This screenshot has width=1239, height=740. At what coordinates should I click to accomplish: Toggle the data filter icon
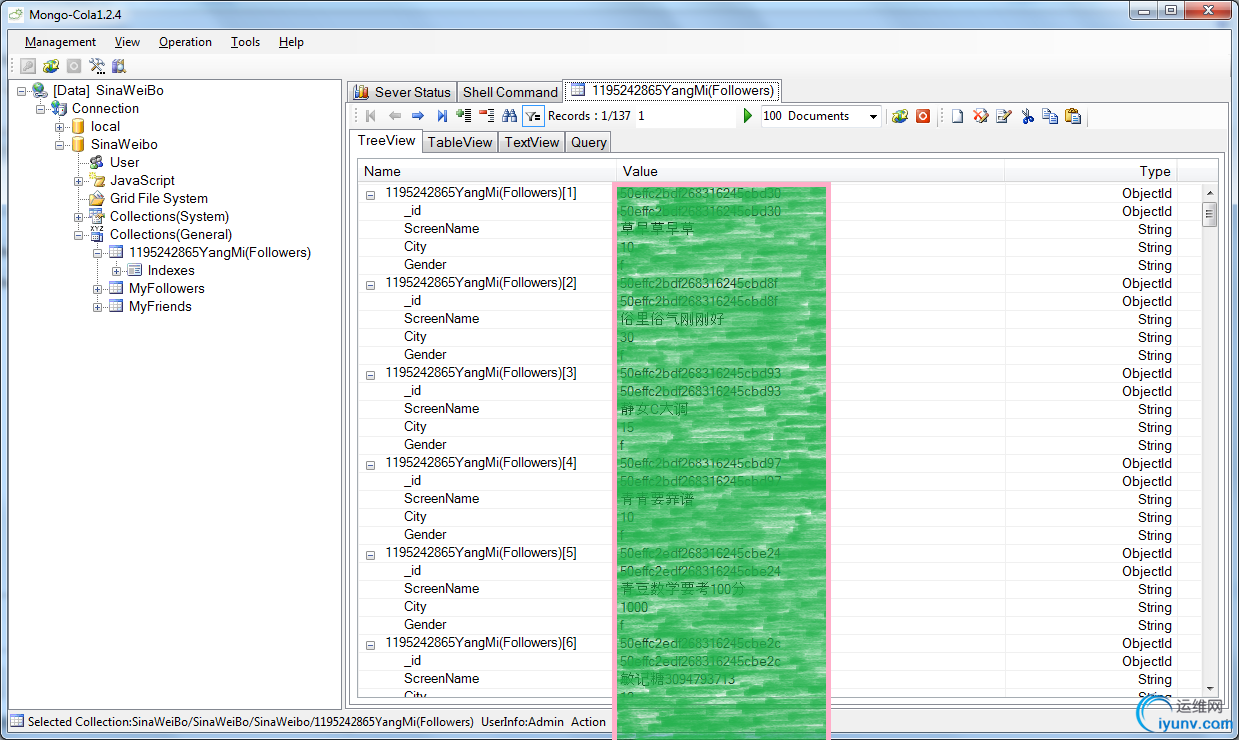533,116
